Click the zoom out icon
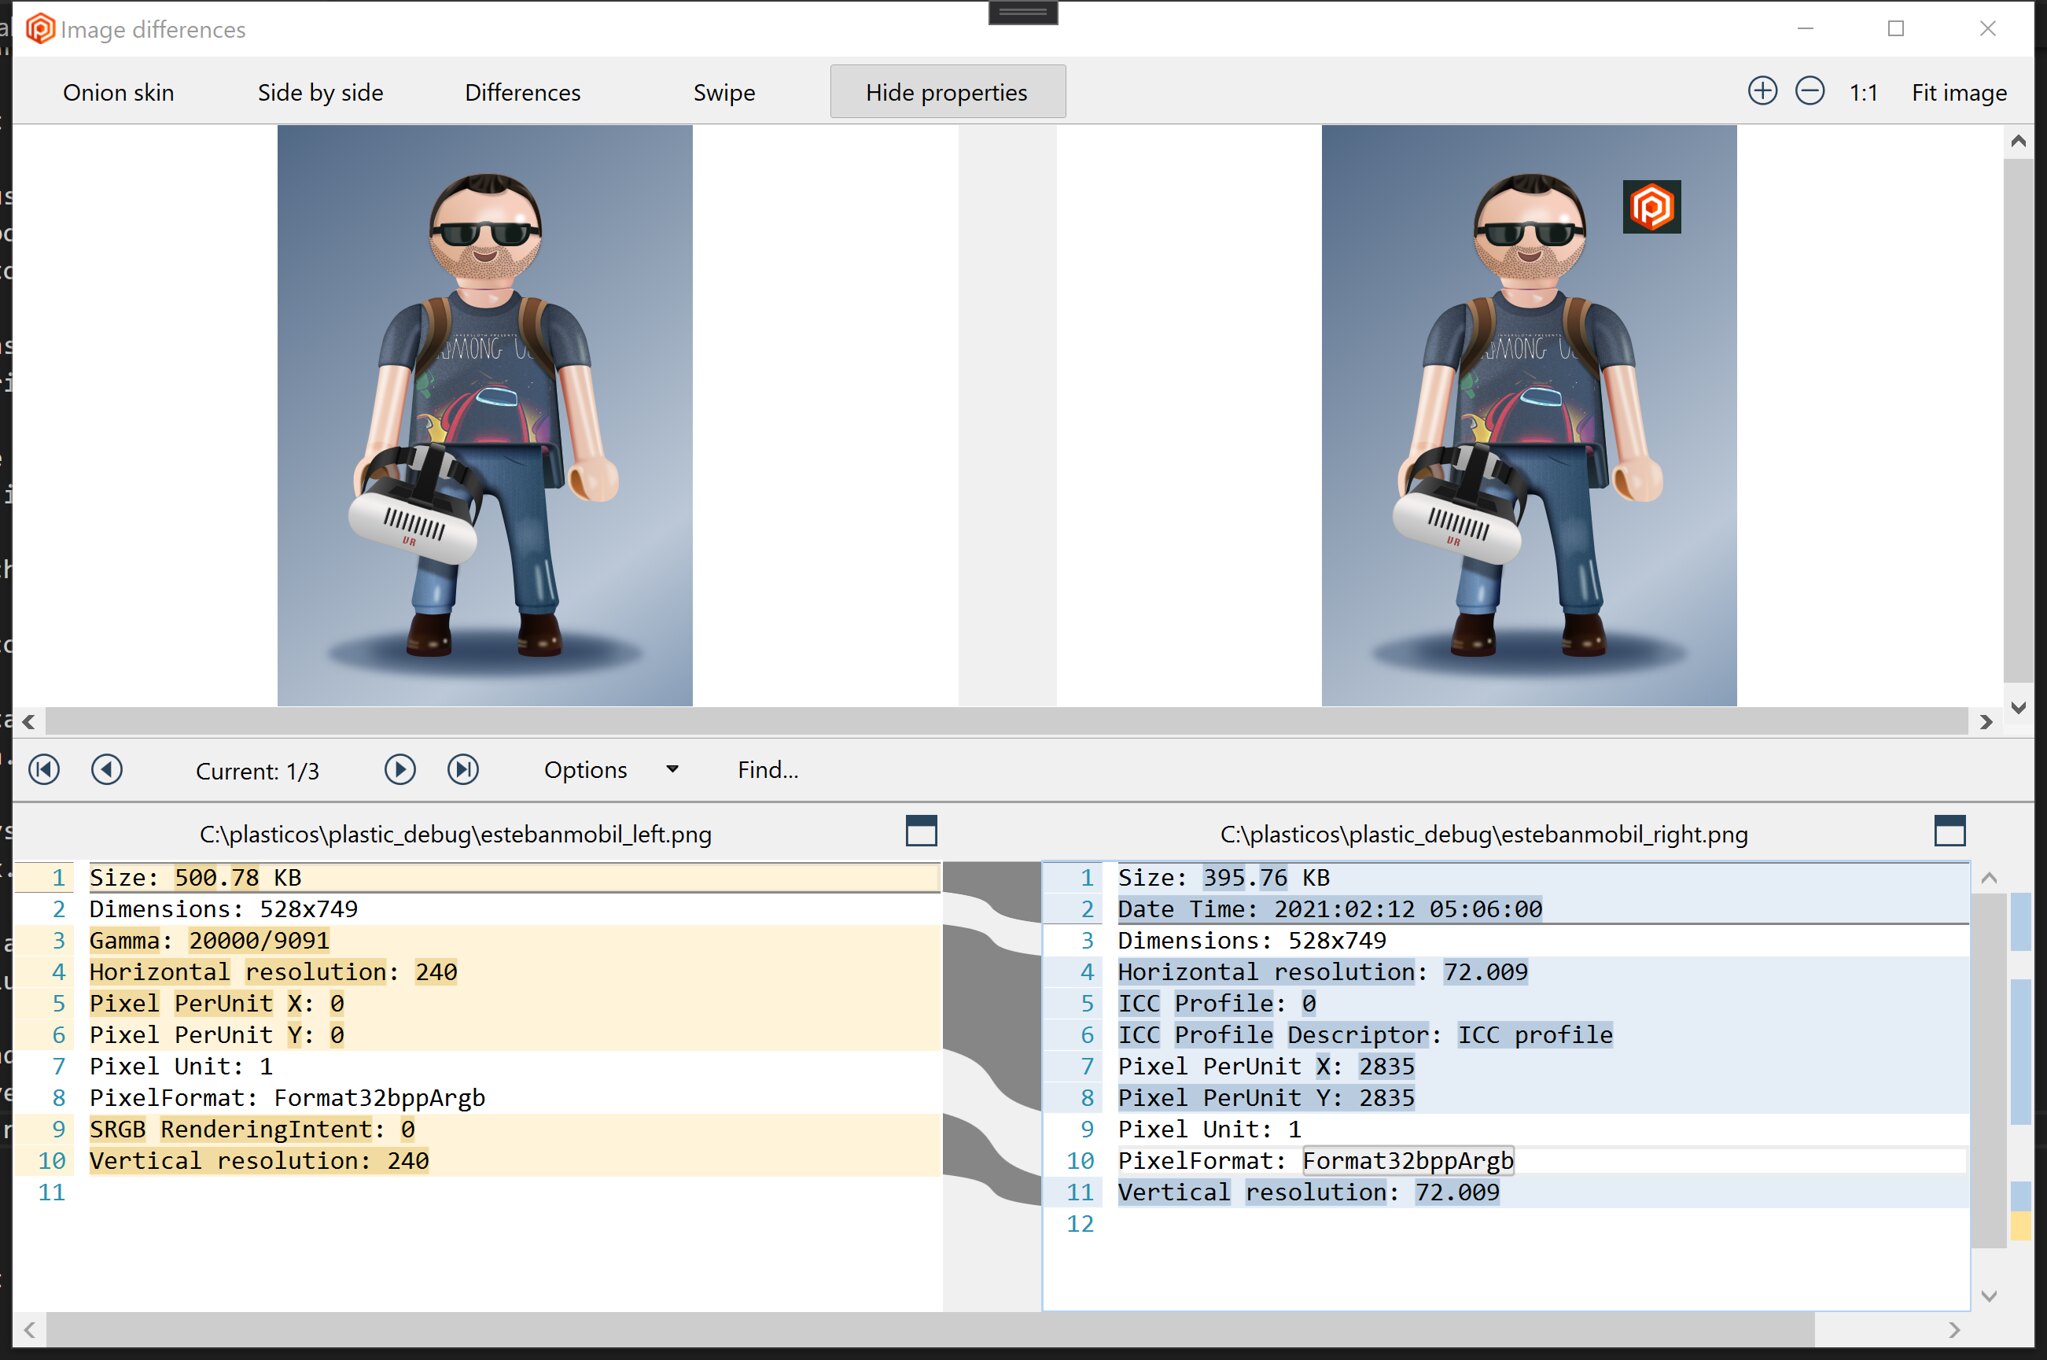 pyautogui.click(x=1809, y=91)
